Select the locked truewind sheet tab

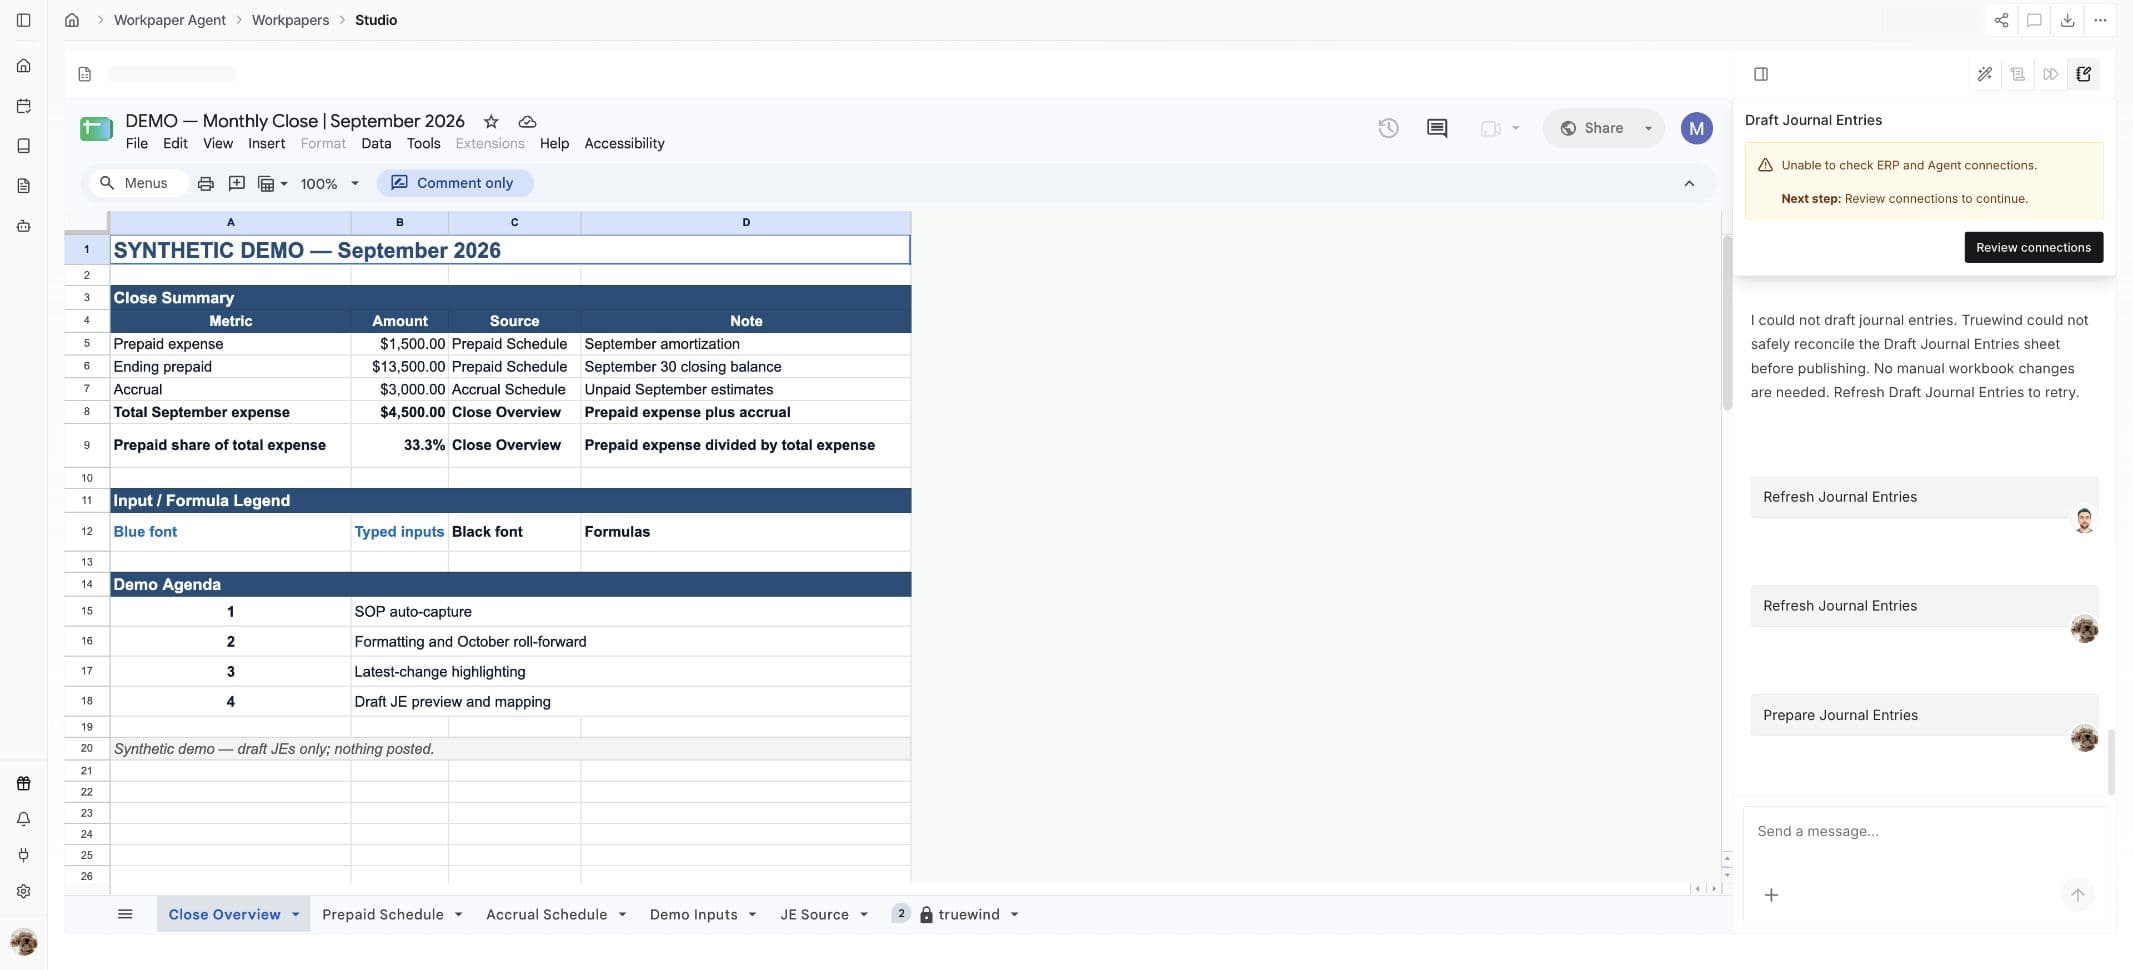[968, 915]
